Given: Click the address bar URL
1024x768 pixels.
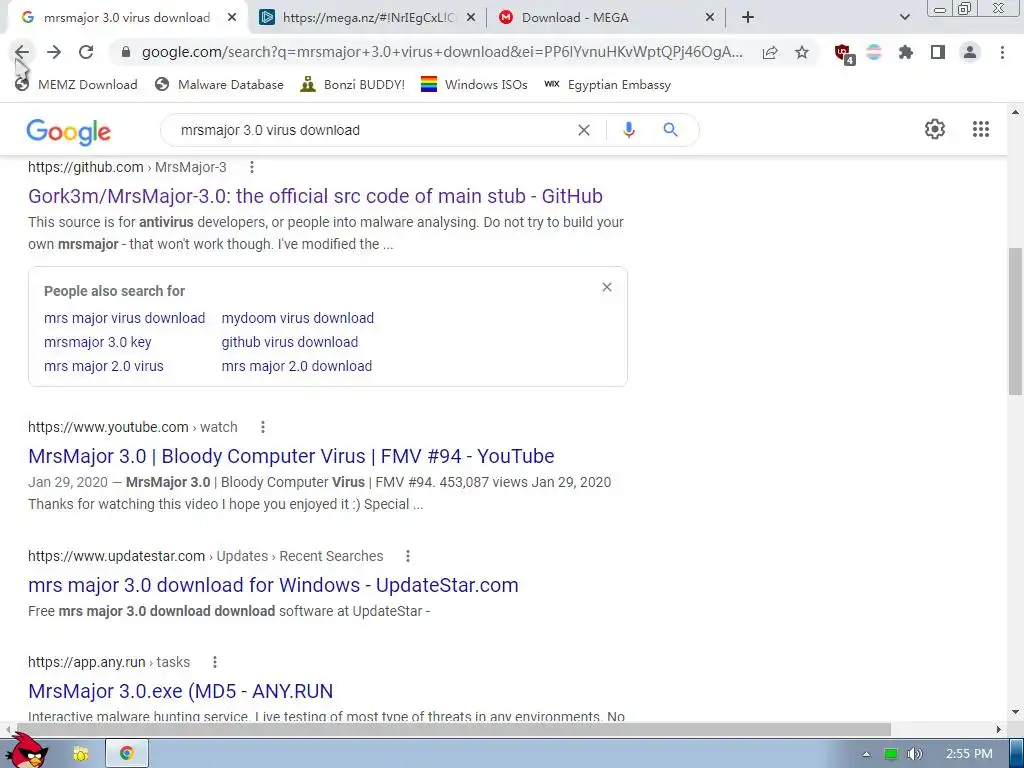Looking at the screenshot, I should tap(442, 52).
